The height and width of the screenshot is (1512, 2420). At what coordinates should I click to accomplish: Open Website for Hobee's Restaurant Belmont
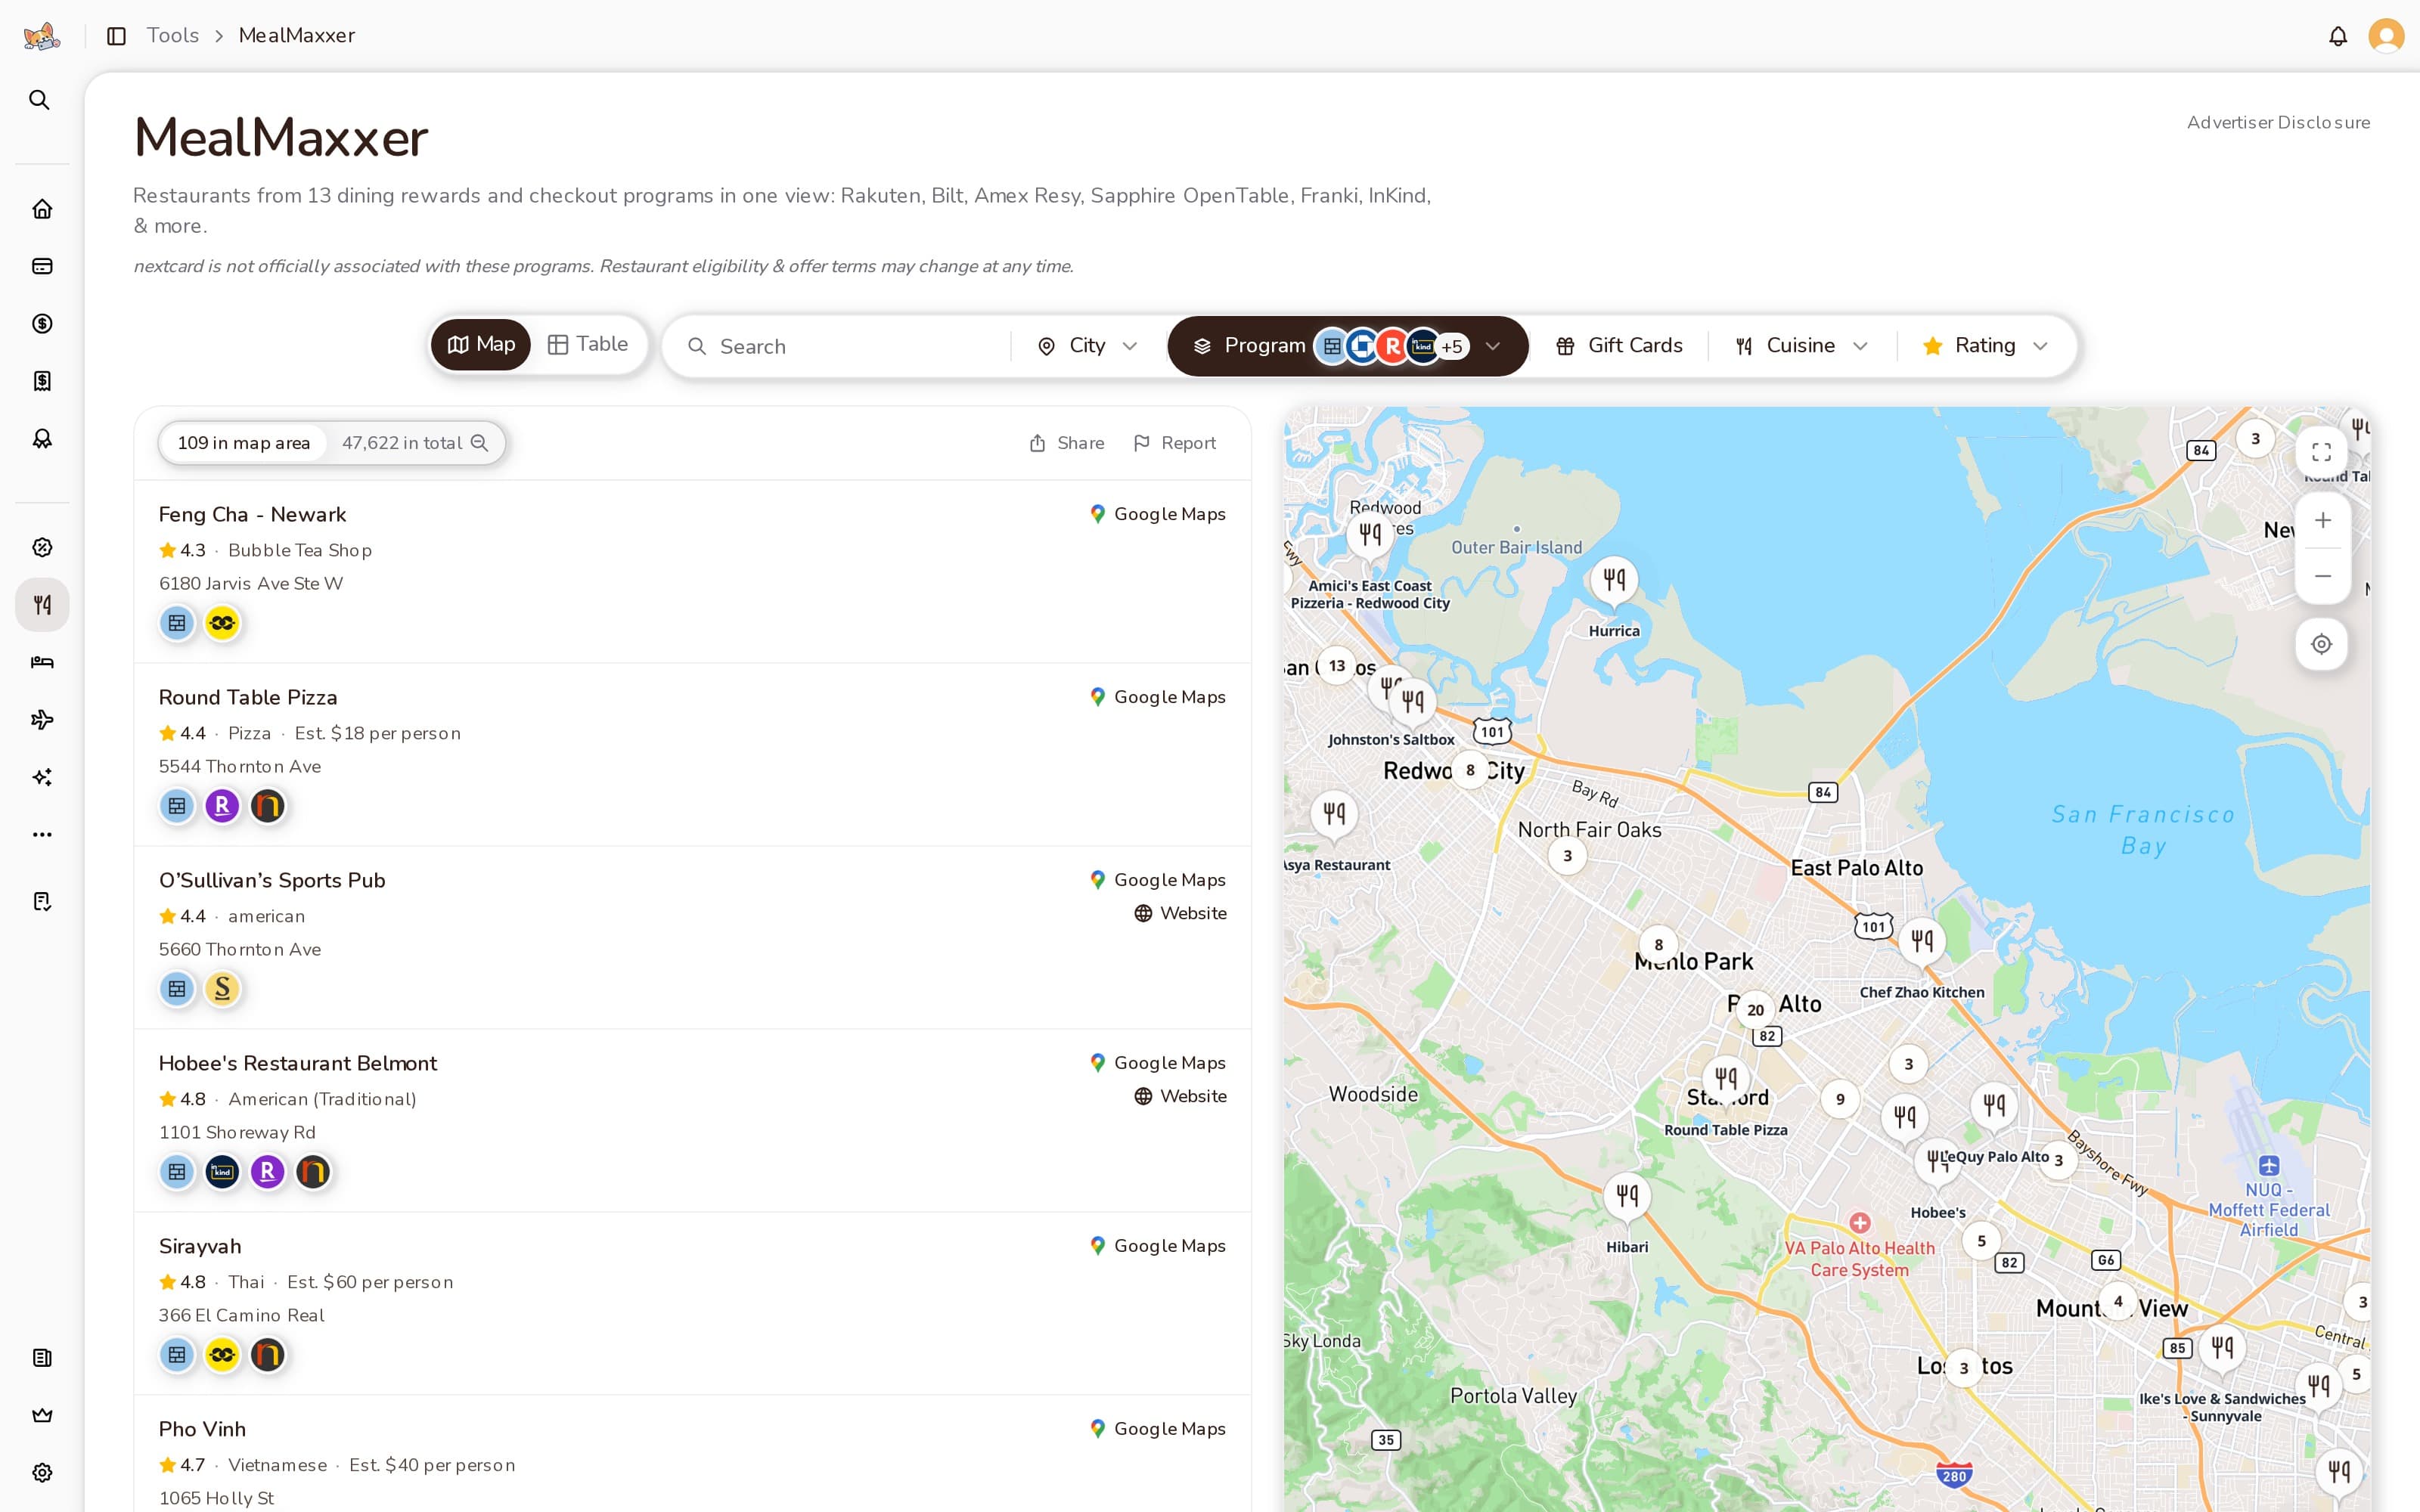[1181, 1096]
